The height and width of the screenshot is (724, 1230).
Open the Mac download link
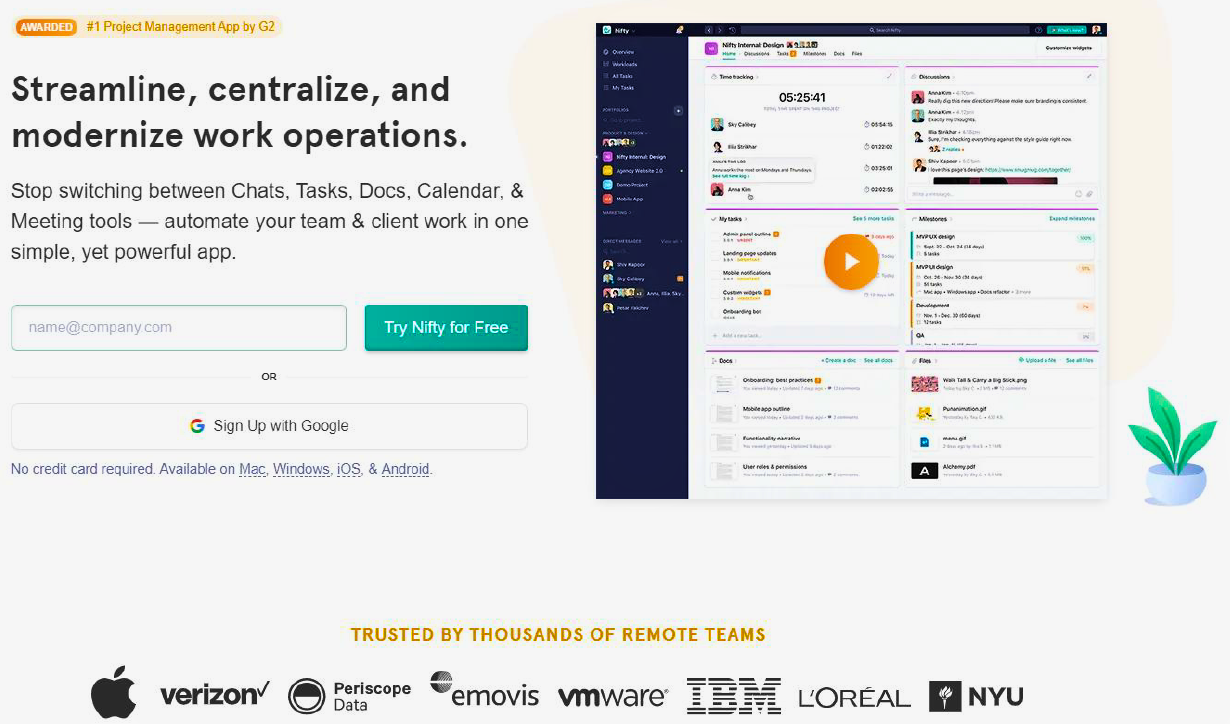coord(252,469)
